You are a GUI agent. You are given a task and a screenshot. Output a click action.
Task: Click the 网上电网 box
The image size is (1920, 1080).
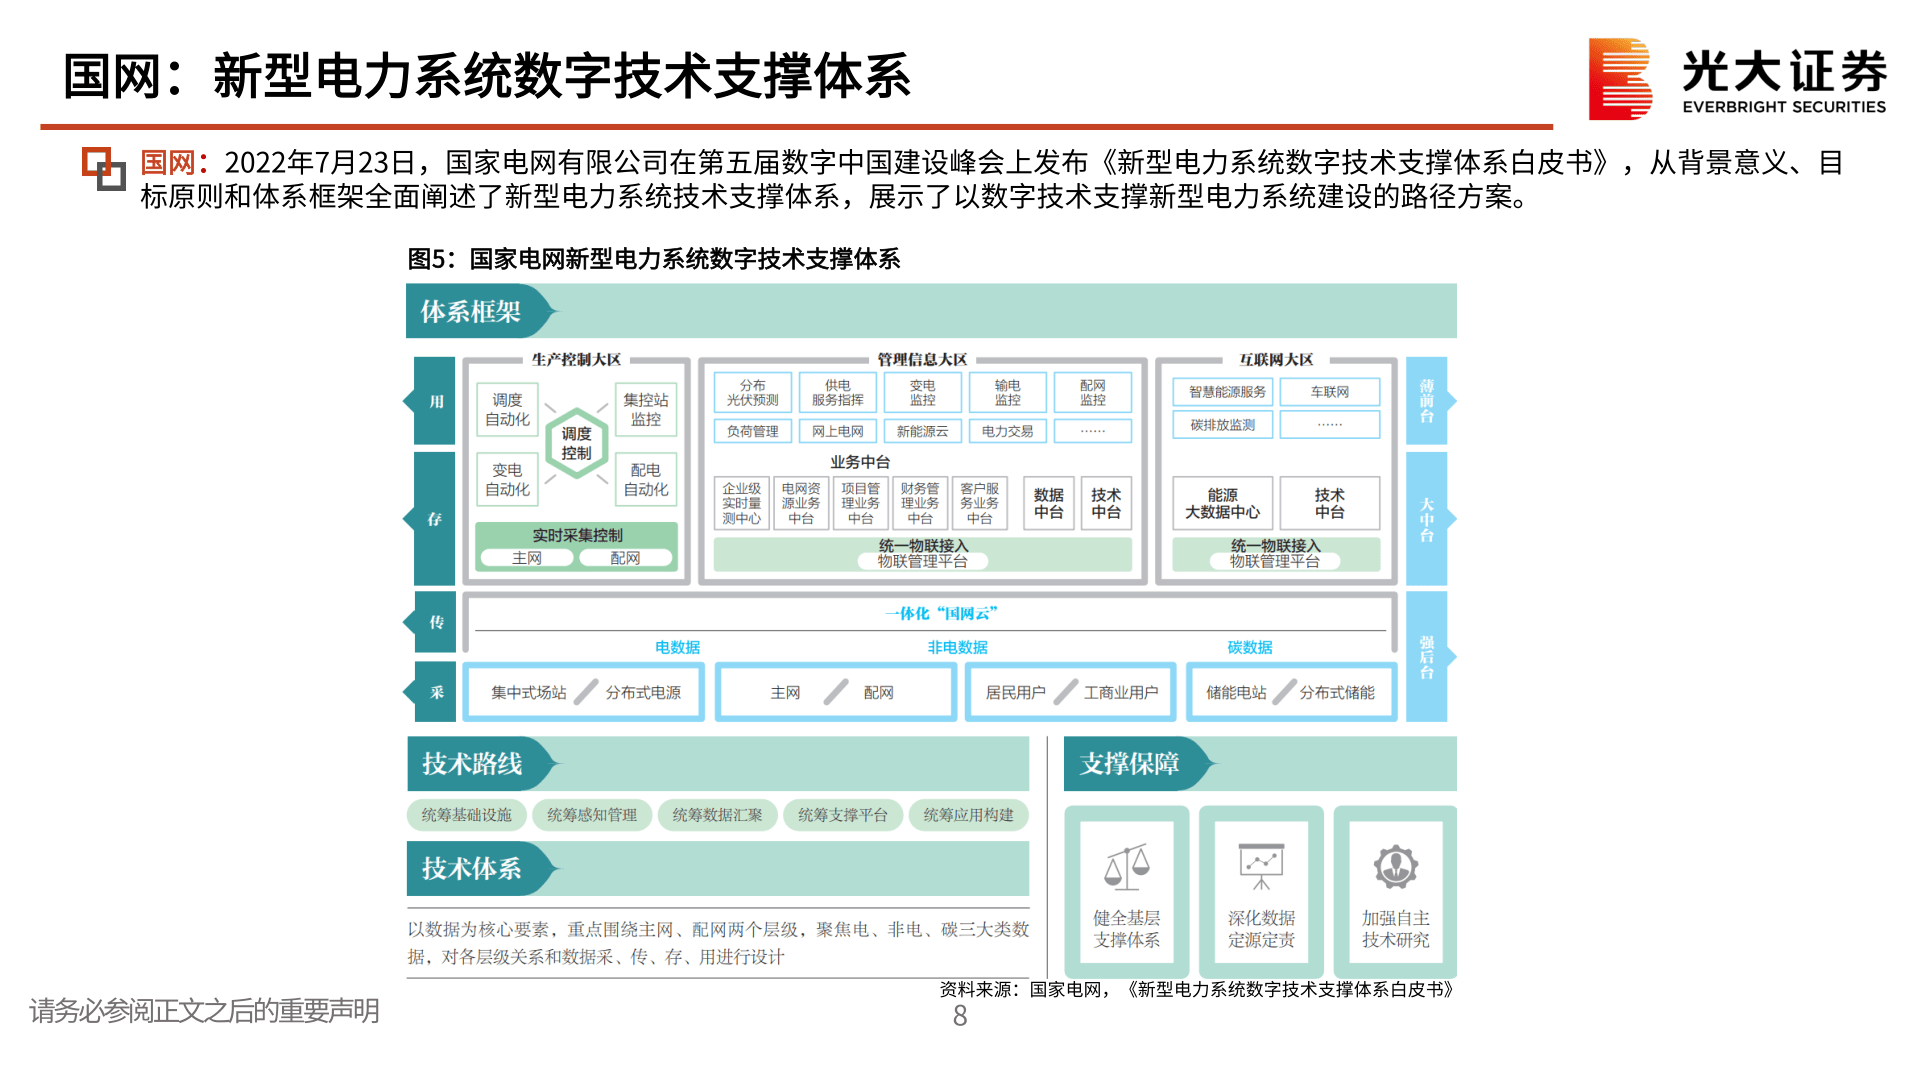(838, 431)
